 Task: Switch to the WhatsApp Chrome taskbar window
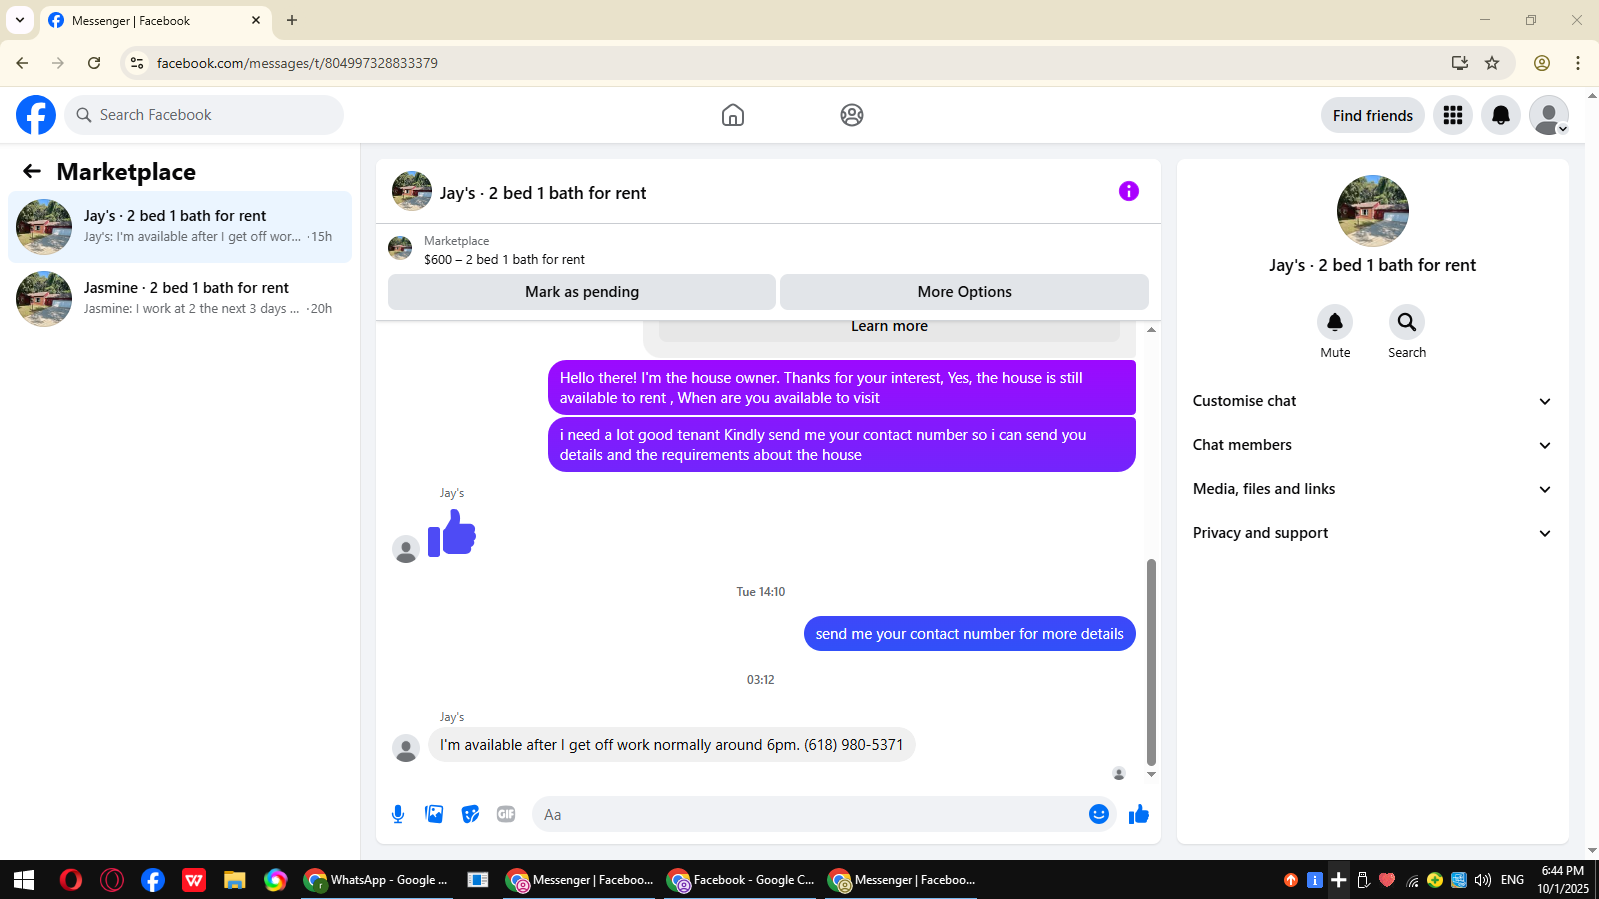[x=376, y=880]
